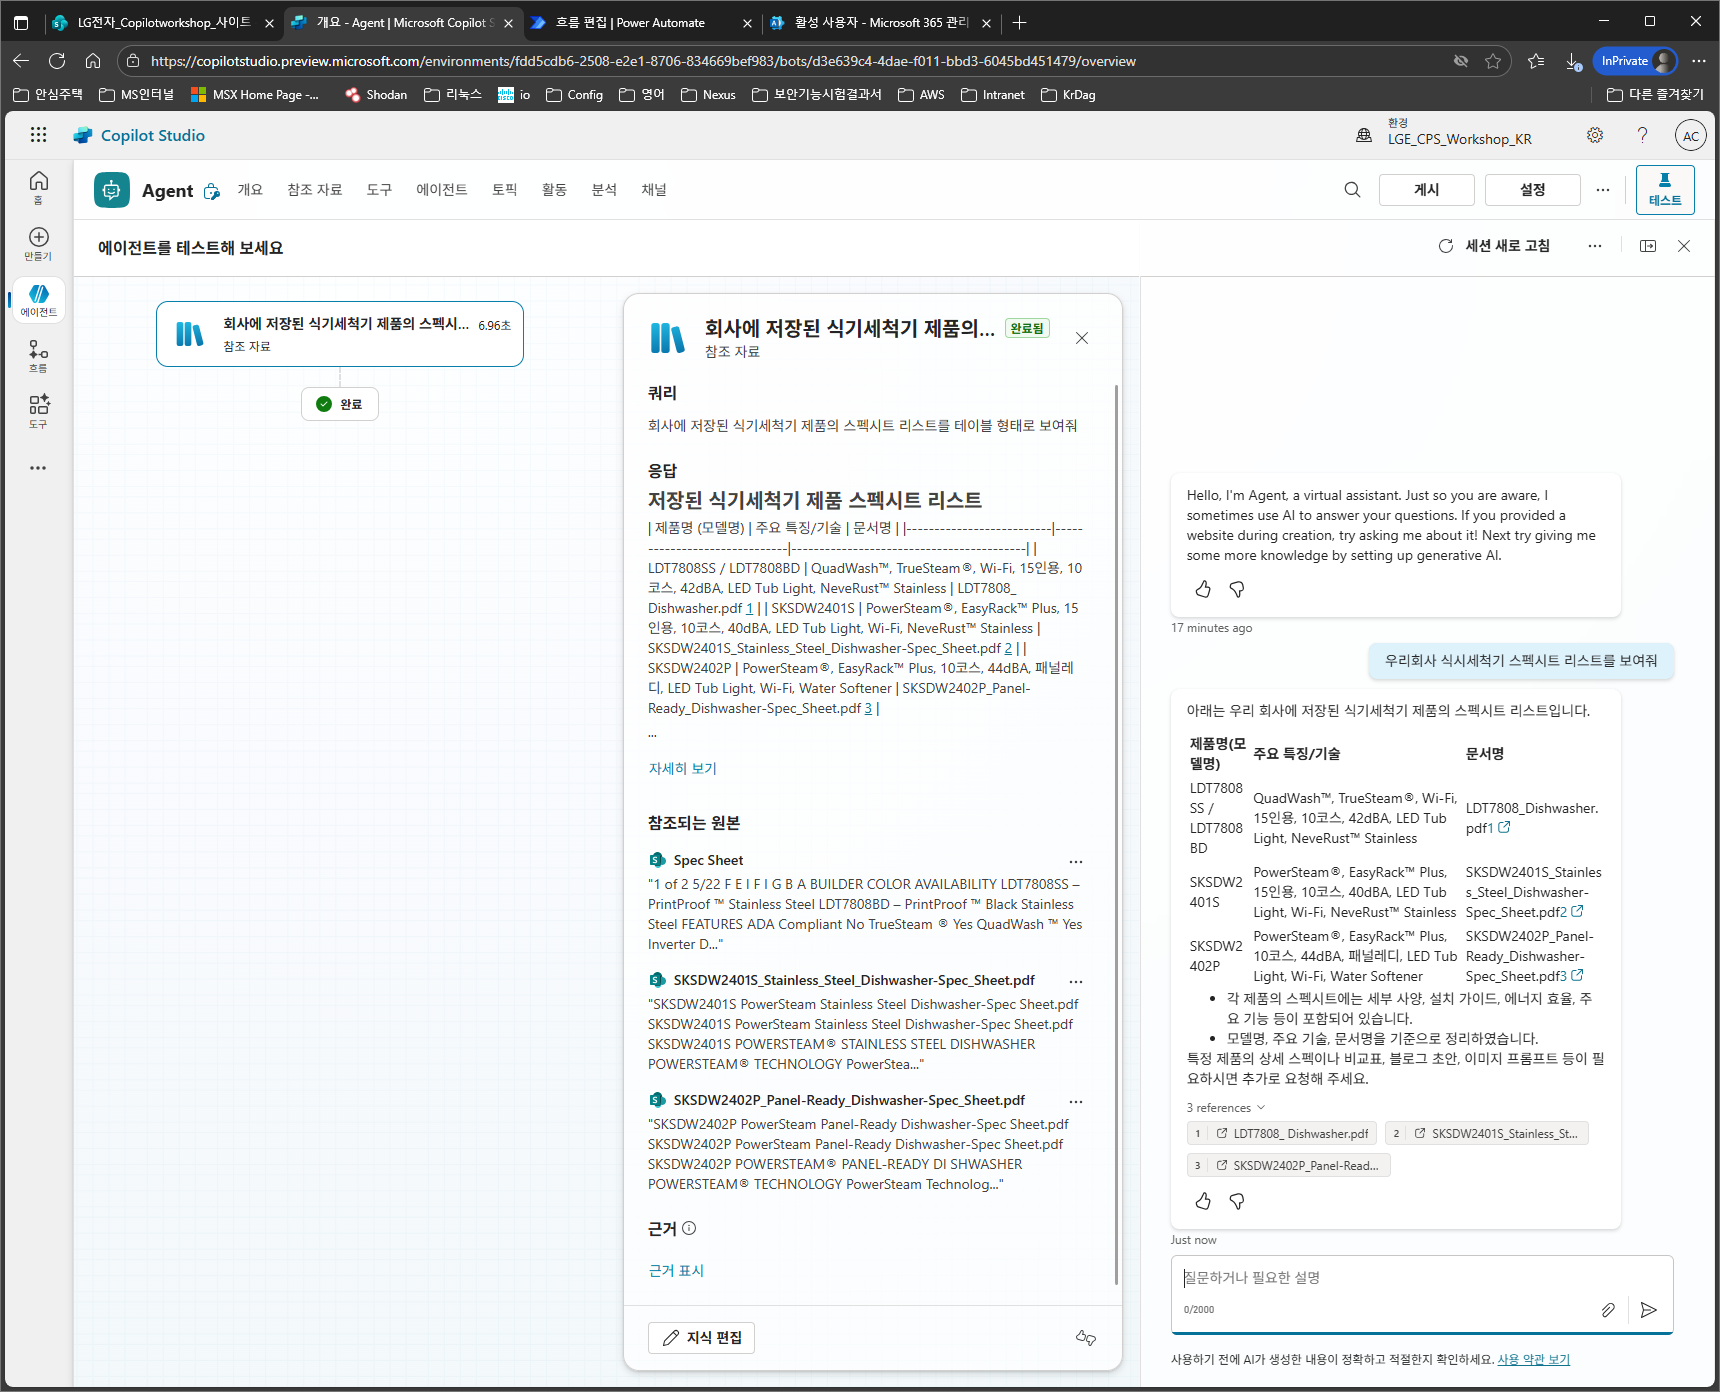Open the 도구 (tools) sidebar icon
1720x1392 pixels.
(38, 411)
